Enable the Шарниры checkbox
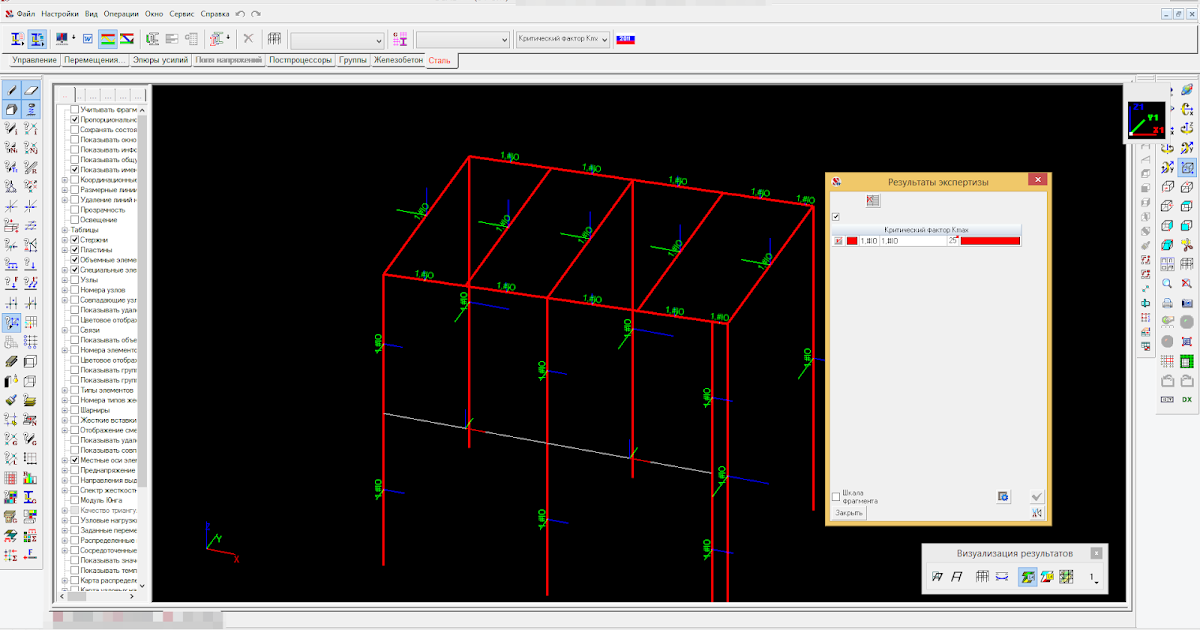 coord(75,410)
